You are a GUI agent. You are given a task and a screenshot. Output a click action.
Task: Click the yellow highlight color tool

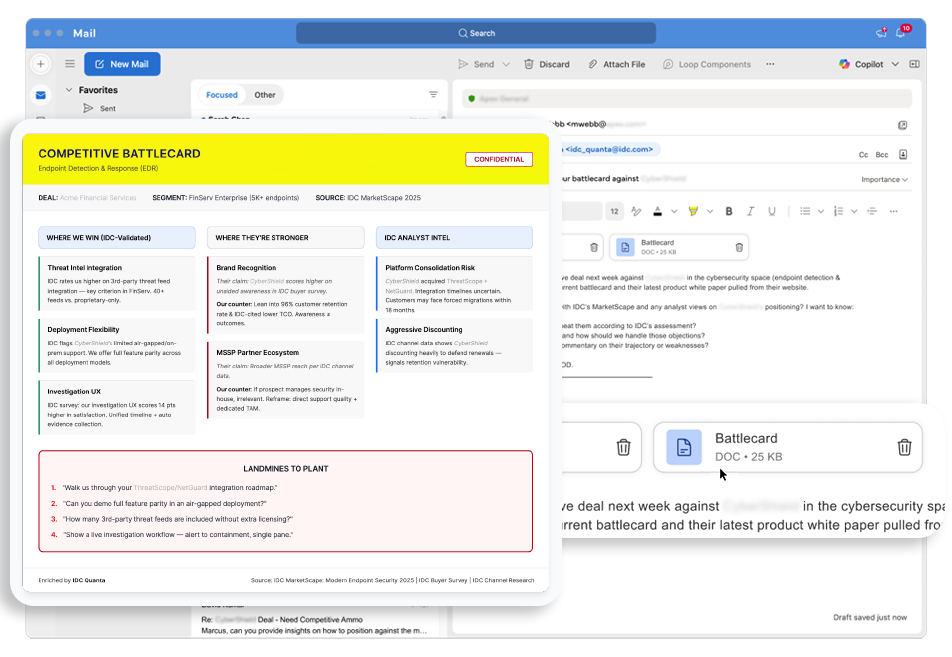coord(693,211)
